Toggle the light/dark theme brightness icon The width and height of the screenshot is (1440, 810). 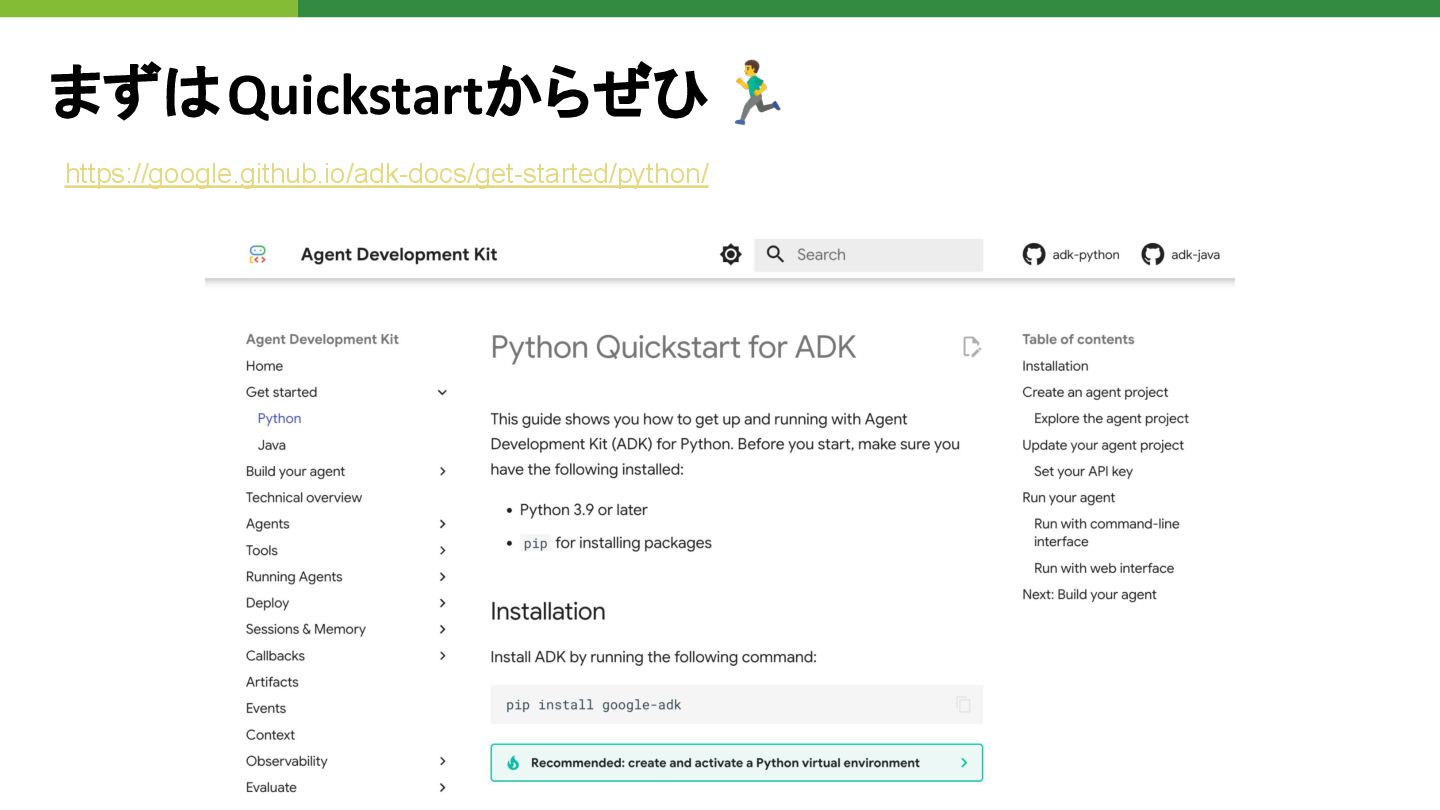(x=731, y=254)
